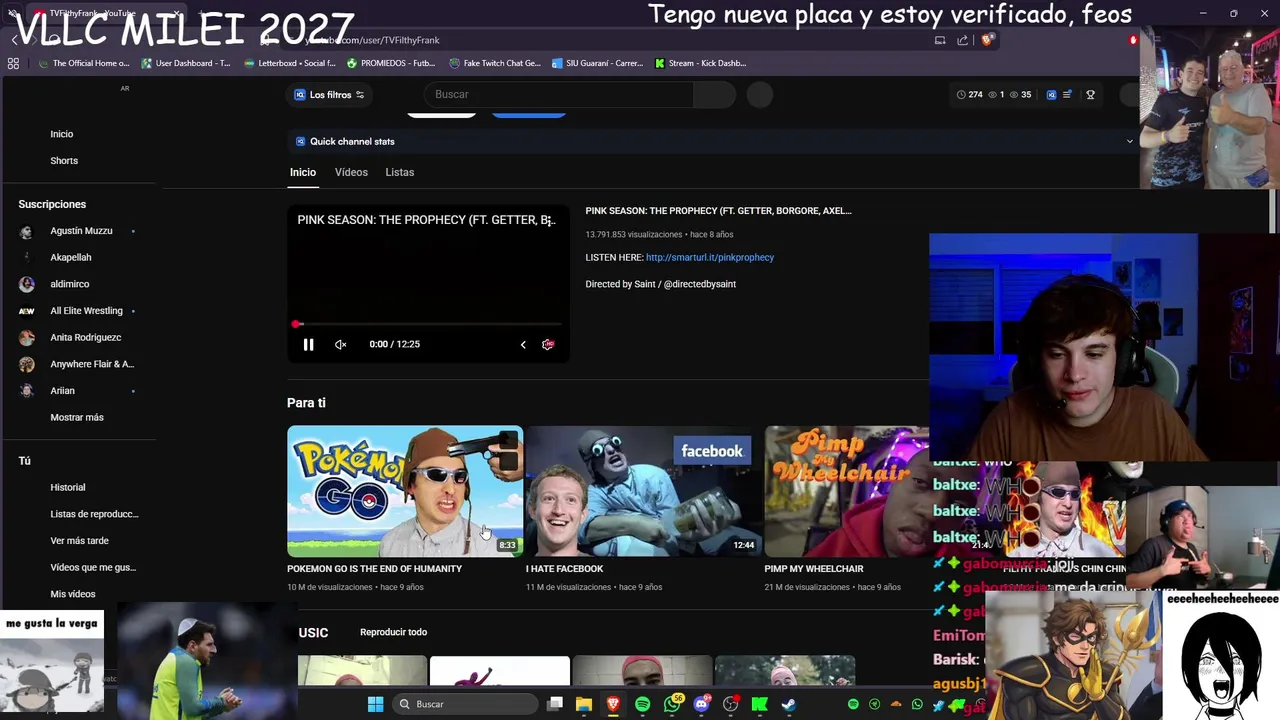Switch to the Listas channel tab
This screenshot has height=720, width=1280.
pos(400,172)
